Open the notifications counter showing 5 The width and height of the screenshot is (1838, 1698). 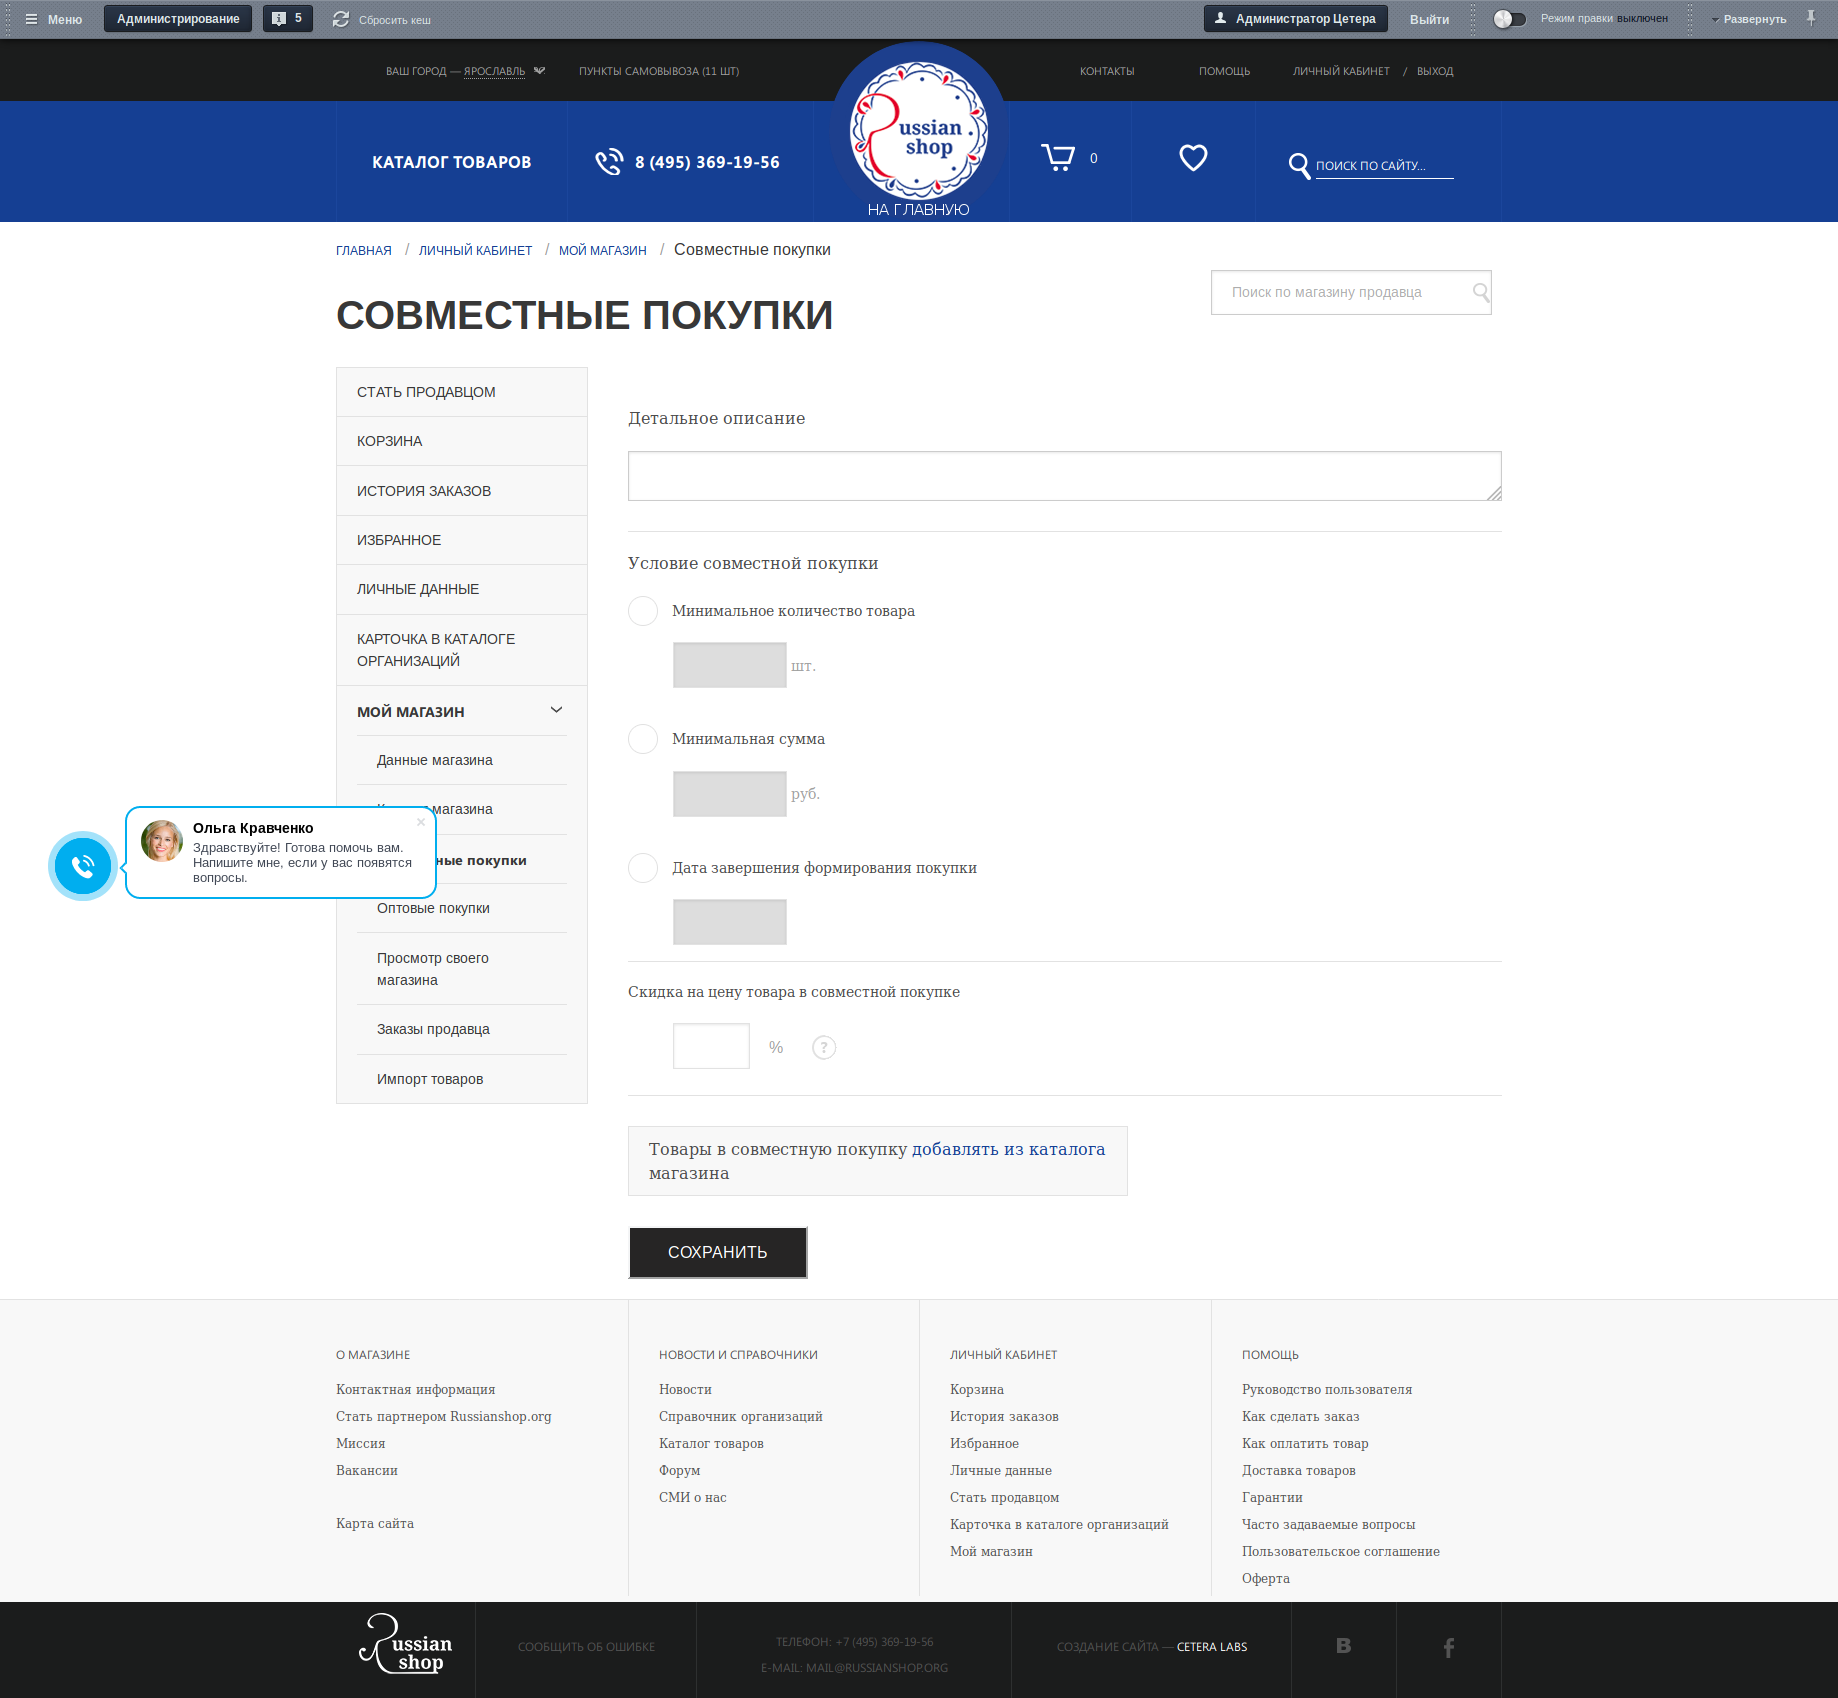coord(287,17)
